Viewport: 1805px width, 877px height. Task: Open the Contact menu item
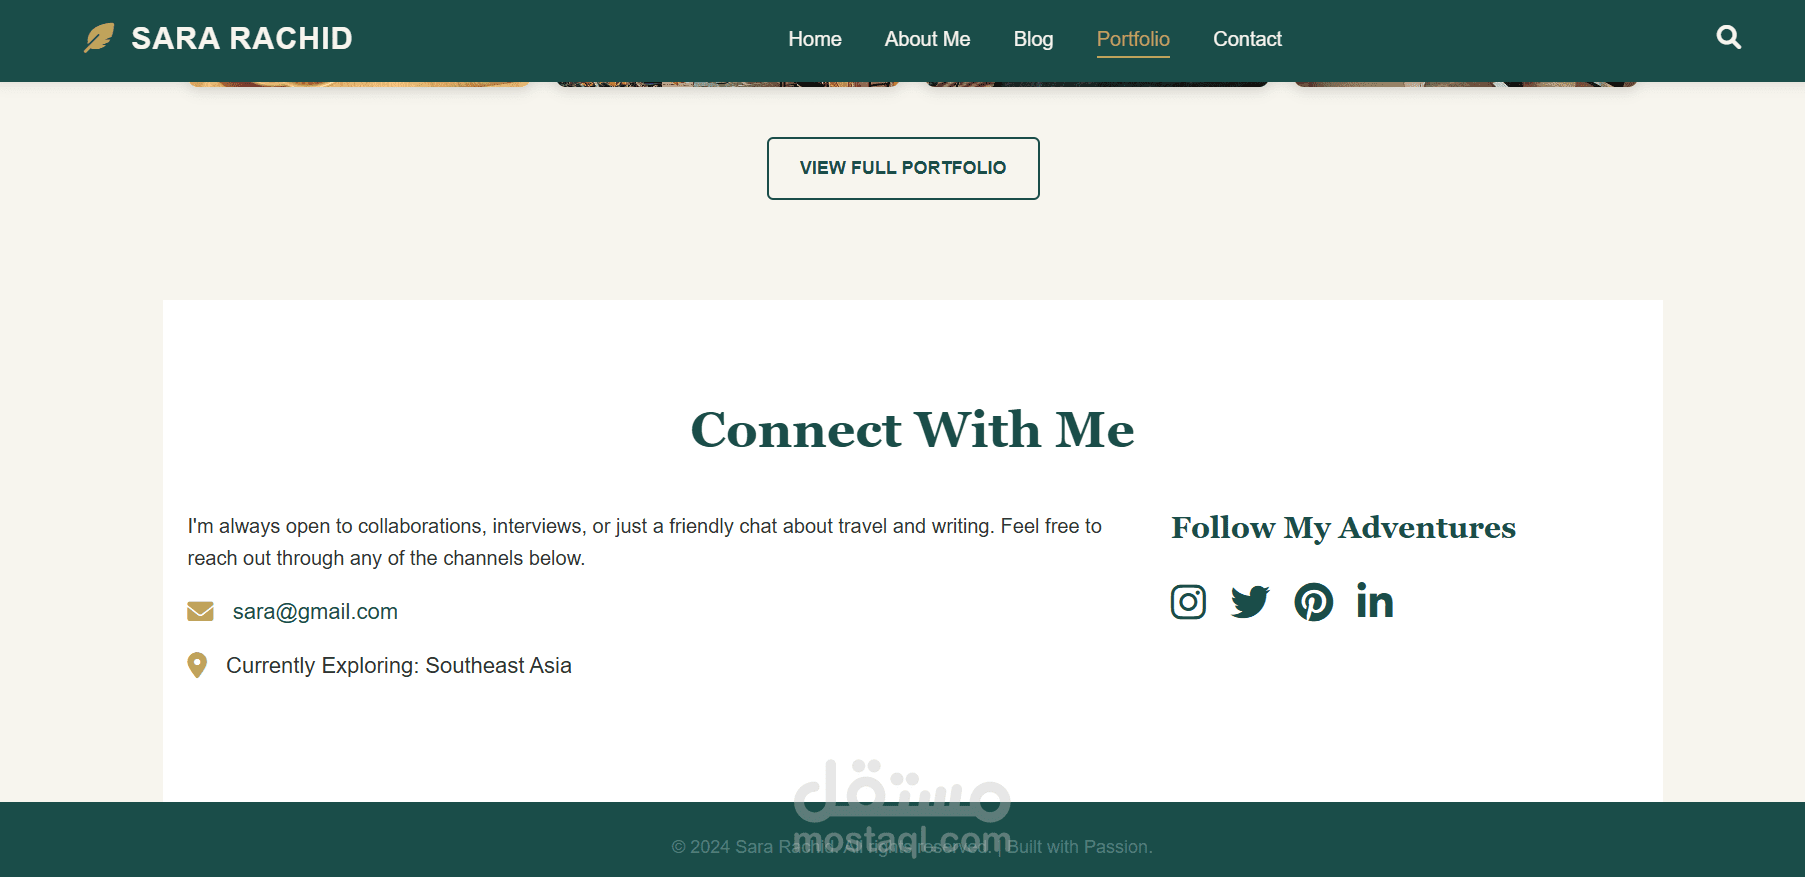tap(1247, 39)
